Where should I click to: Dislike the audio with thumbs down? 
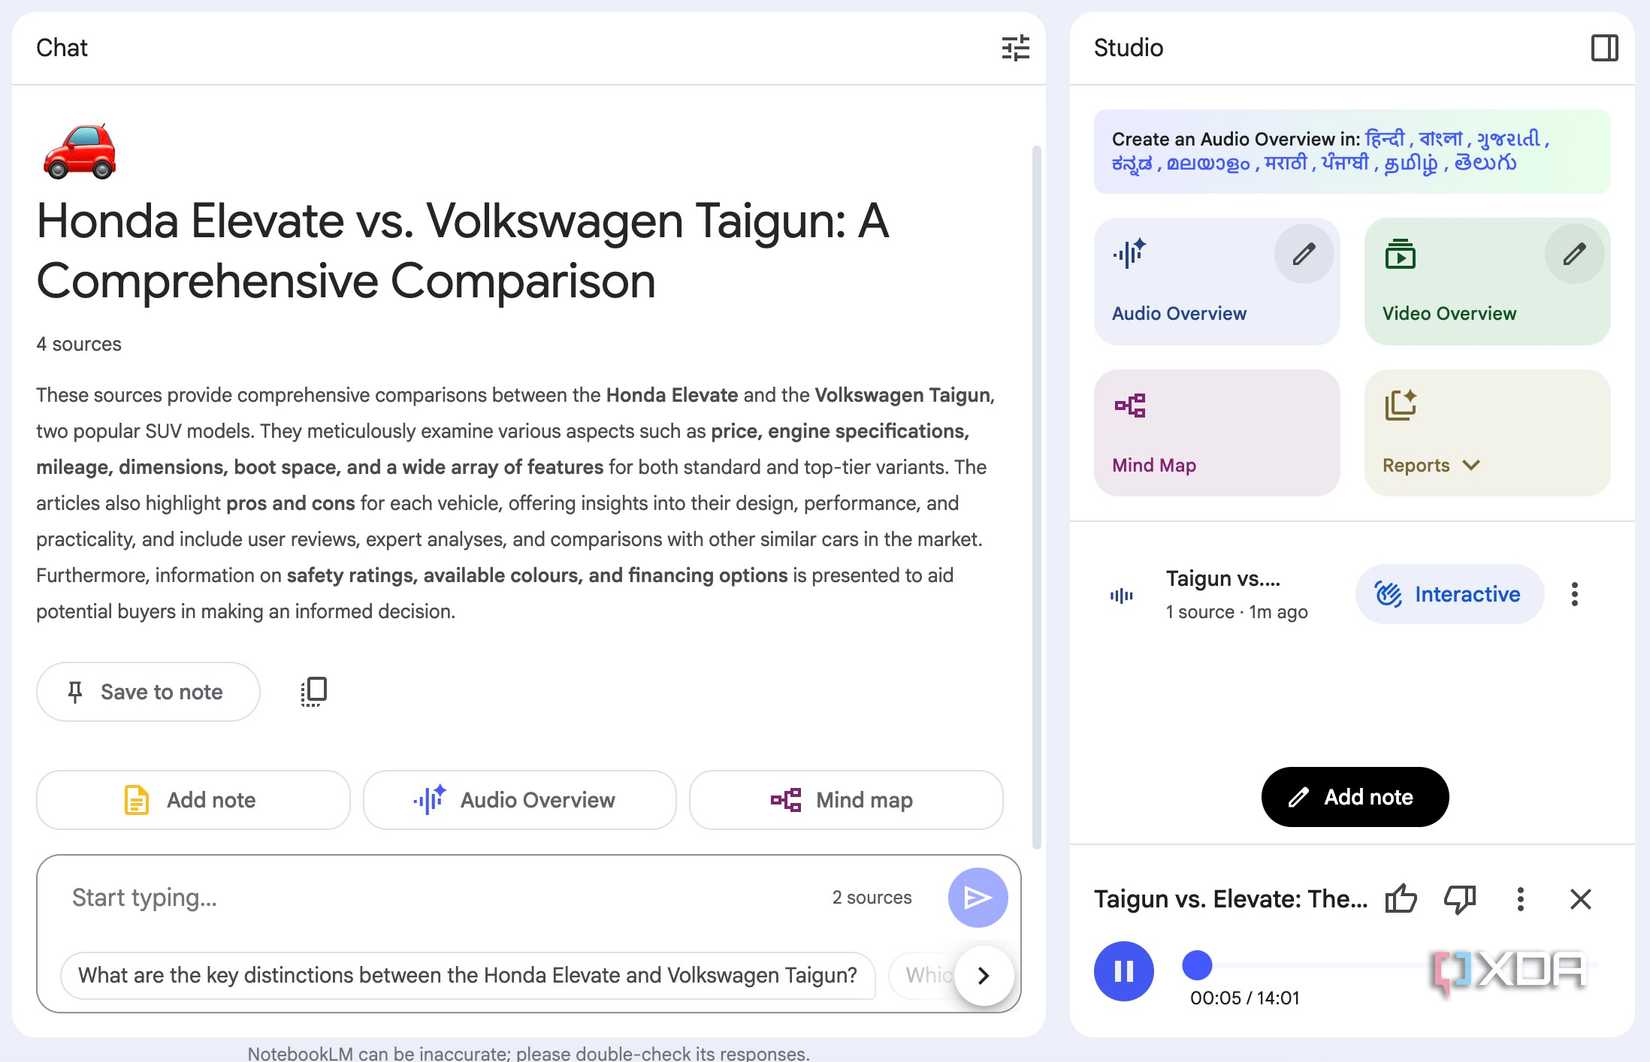coord(1459,899)
